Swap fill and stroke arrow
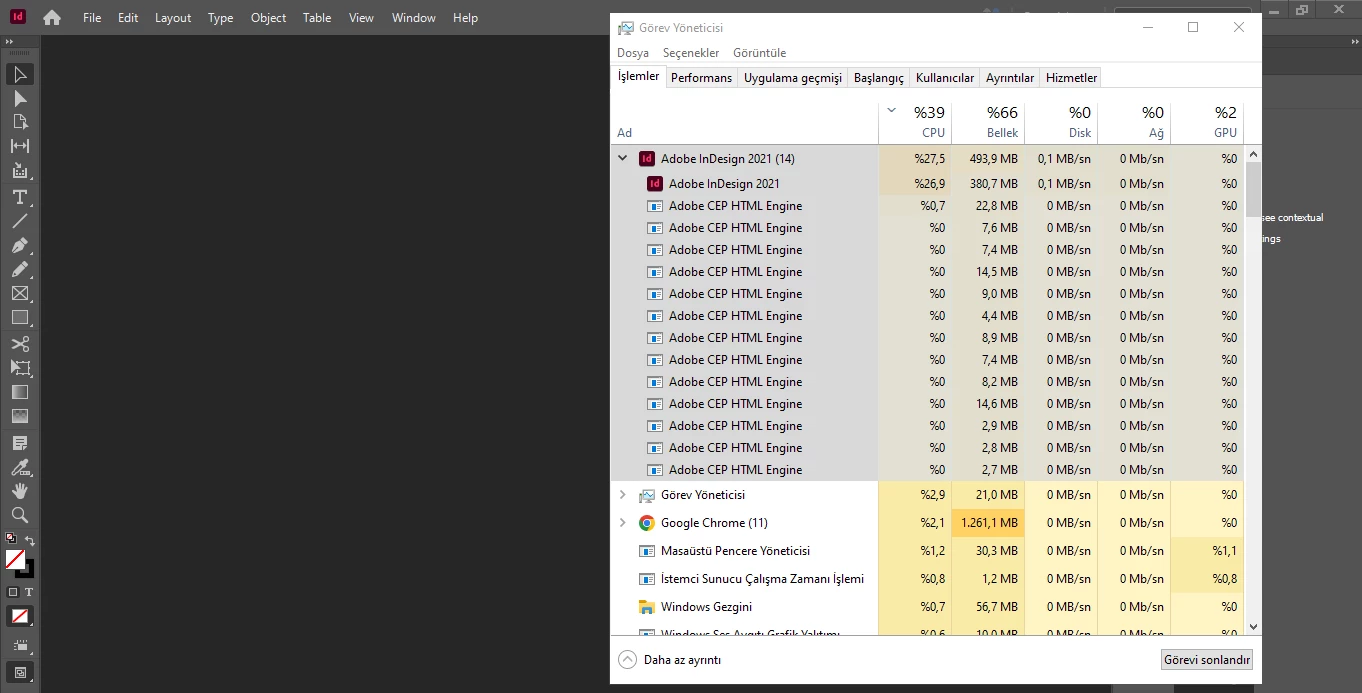Screen dimensions: 1362x693 pos(30,540)
